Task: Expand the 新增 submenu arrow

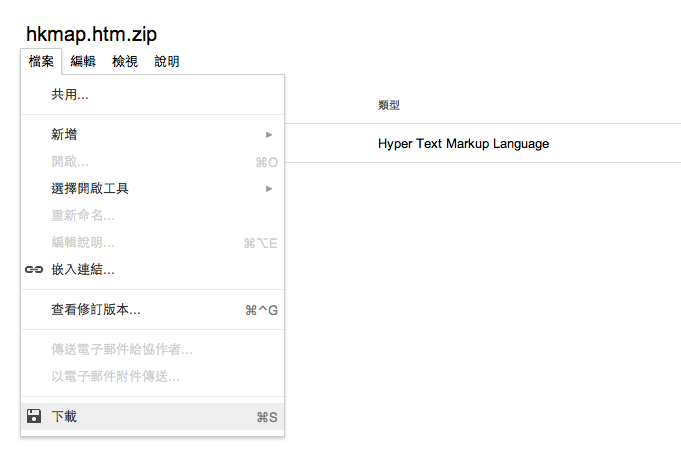Action: click(269, 134)
